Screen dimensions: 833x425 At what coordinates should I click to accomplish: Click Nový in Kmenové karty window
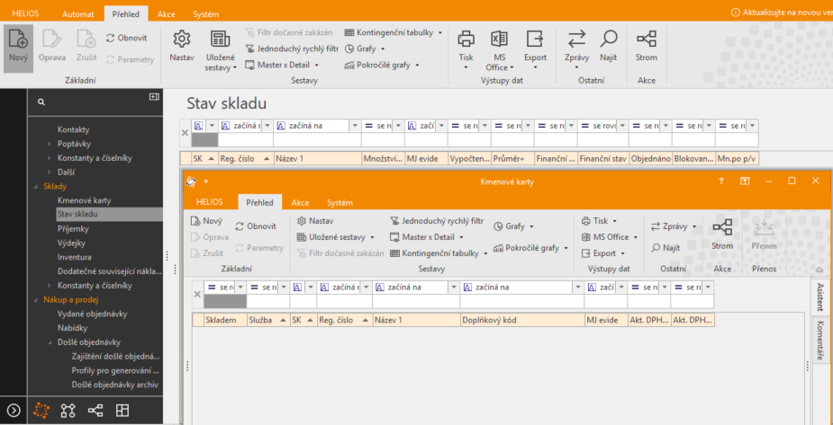207,221
